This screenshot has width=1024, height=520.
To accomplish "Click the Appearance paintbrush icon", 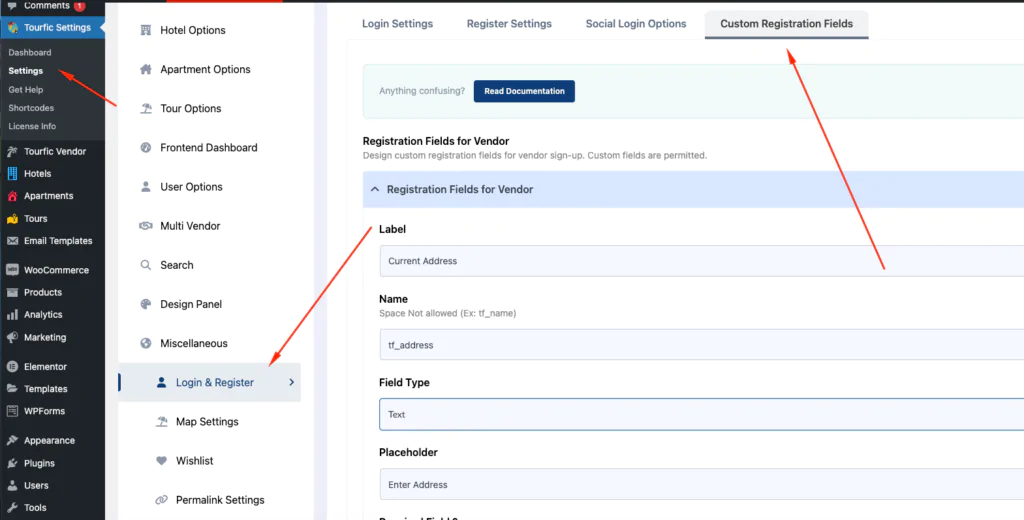I will [x=12, y=440].
